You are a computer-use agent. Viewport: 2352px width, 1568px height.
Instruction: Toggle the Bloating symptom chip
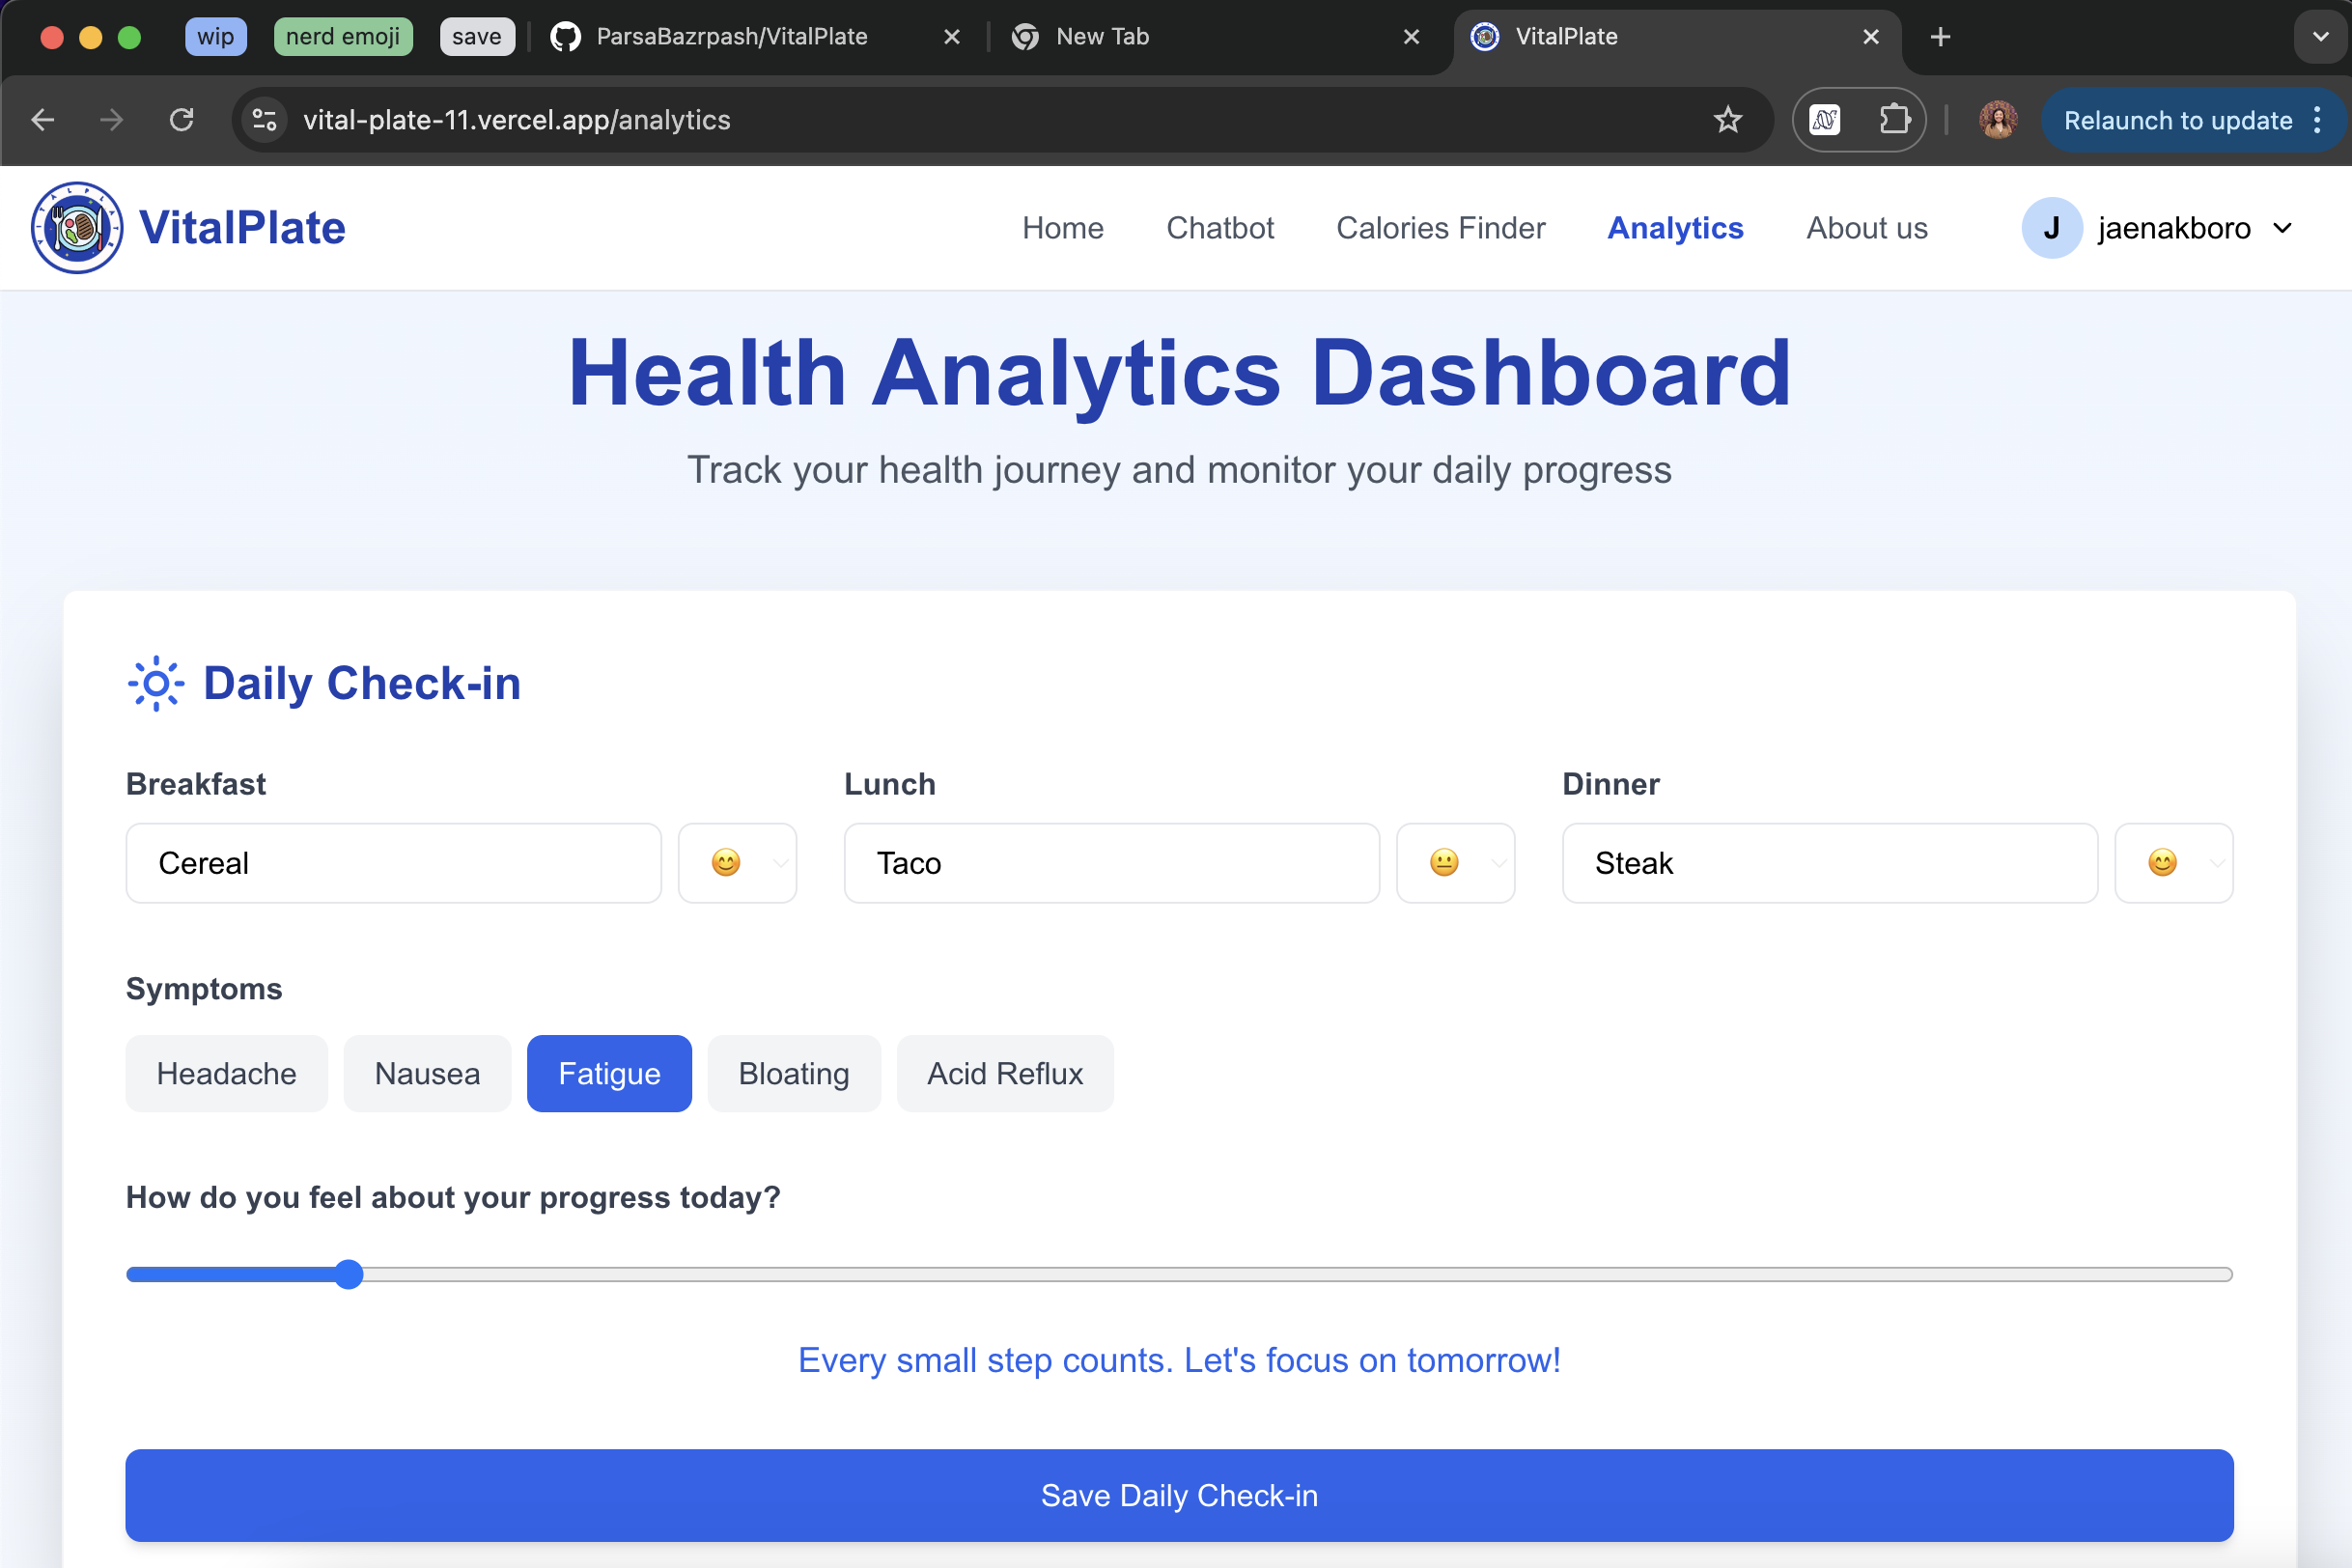(793, 1073)
